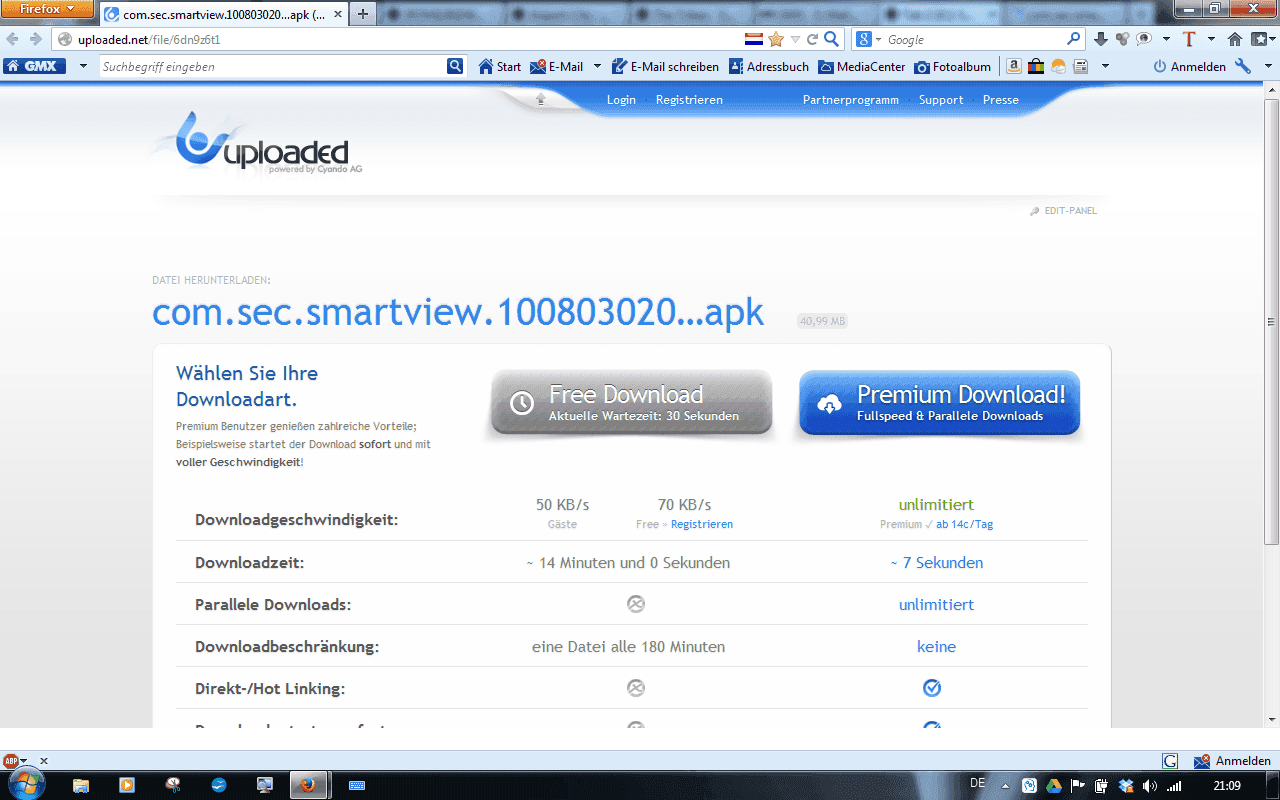Image resolution: width=1280 pixels, height=800 pixels.
Task: Click the vertical page scrollbar thumb
Action: click(x=1272, y=322)
